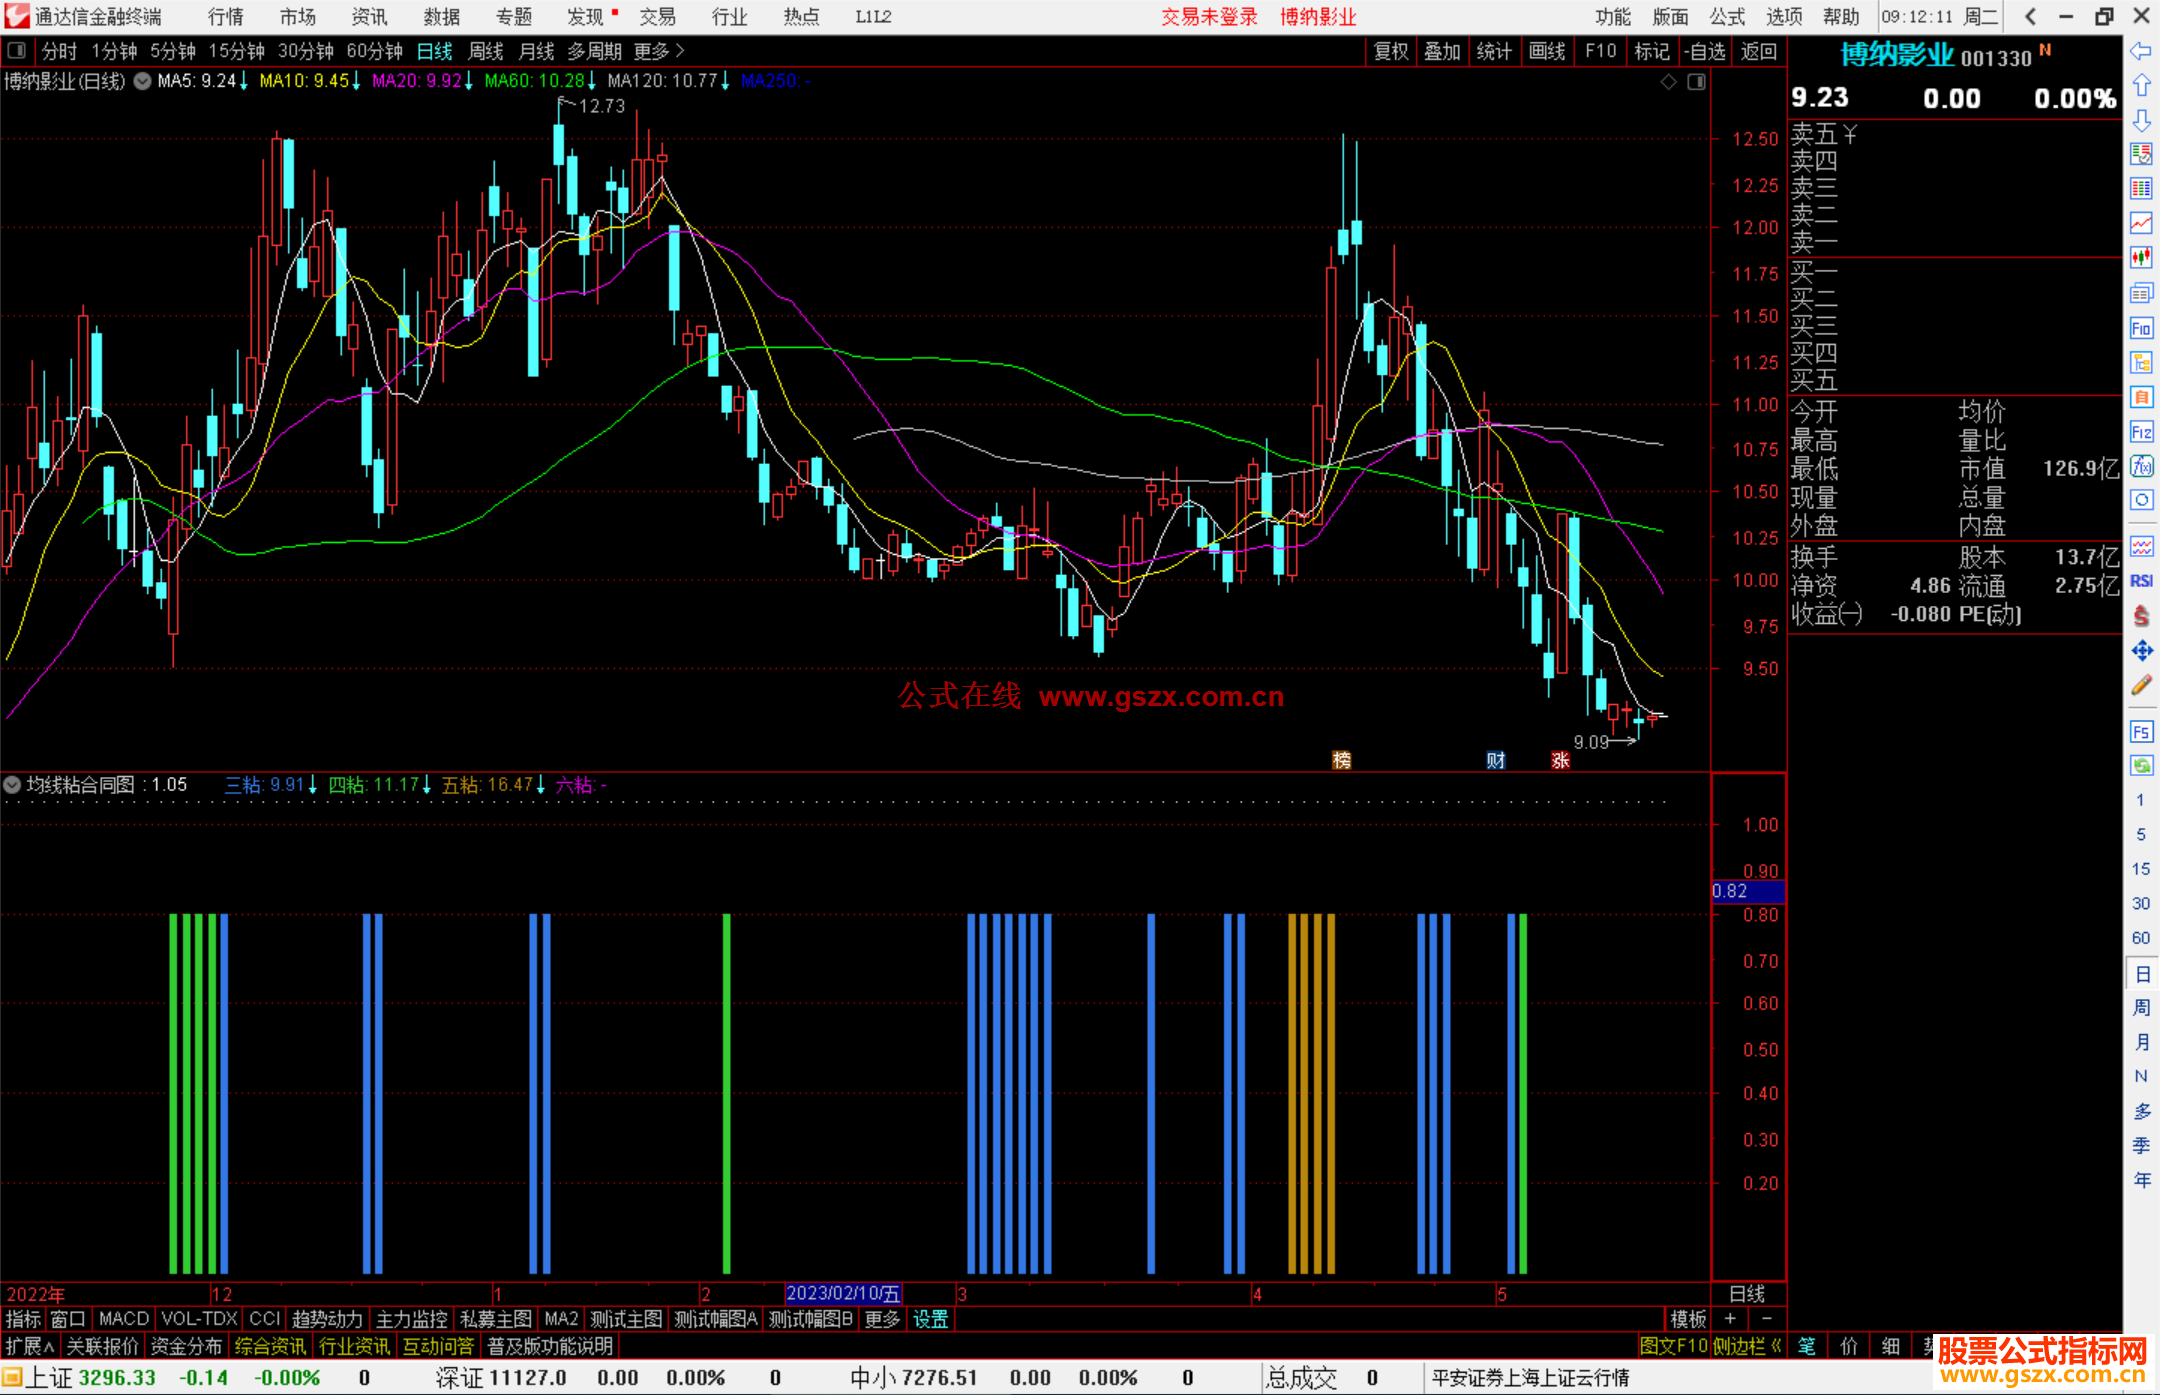Collapse the 侧边栏 sidebar chevron
The height and width of the screenshot is (1395, 2160).
pyautogui.click(x=1776, y=1346)
